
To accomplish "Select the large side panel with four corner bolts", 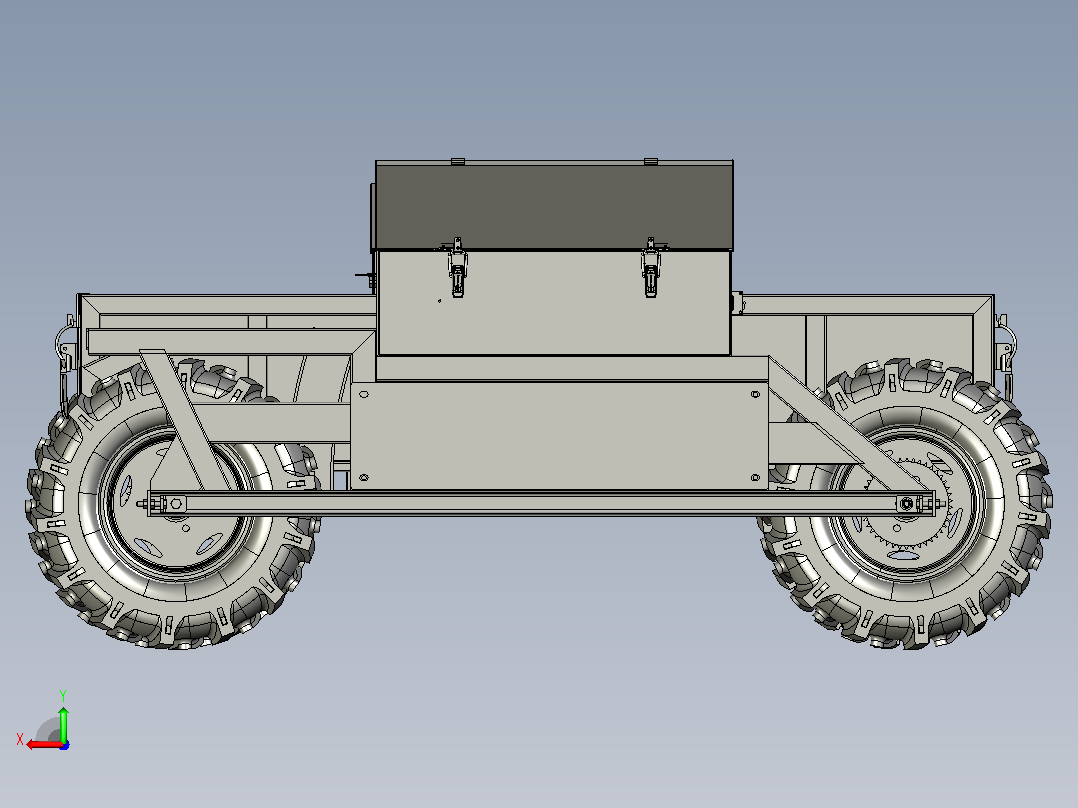I will click(559, 436).
